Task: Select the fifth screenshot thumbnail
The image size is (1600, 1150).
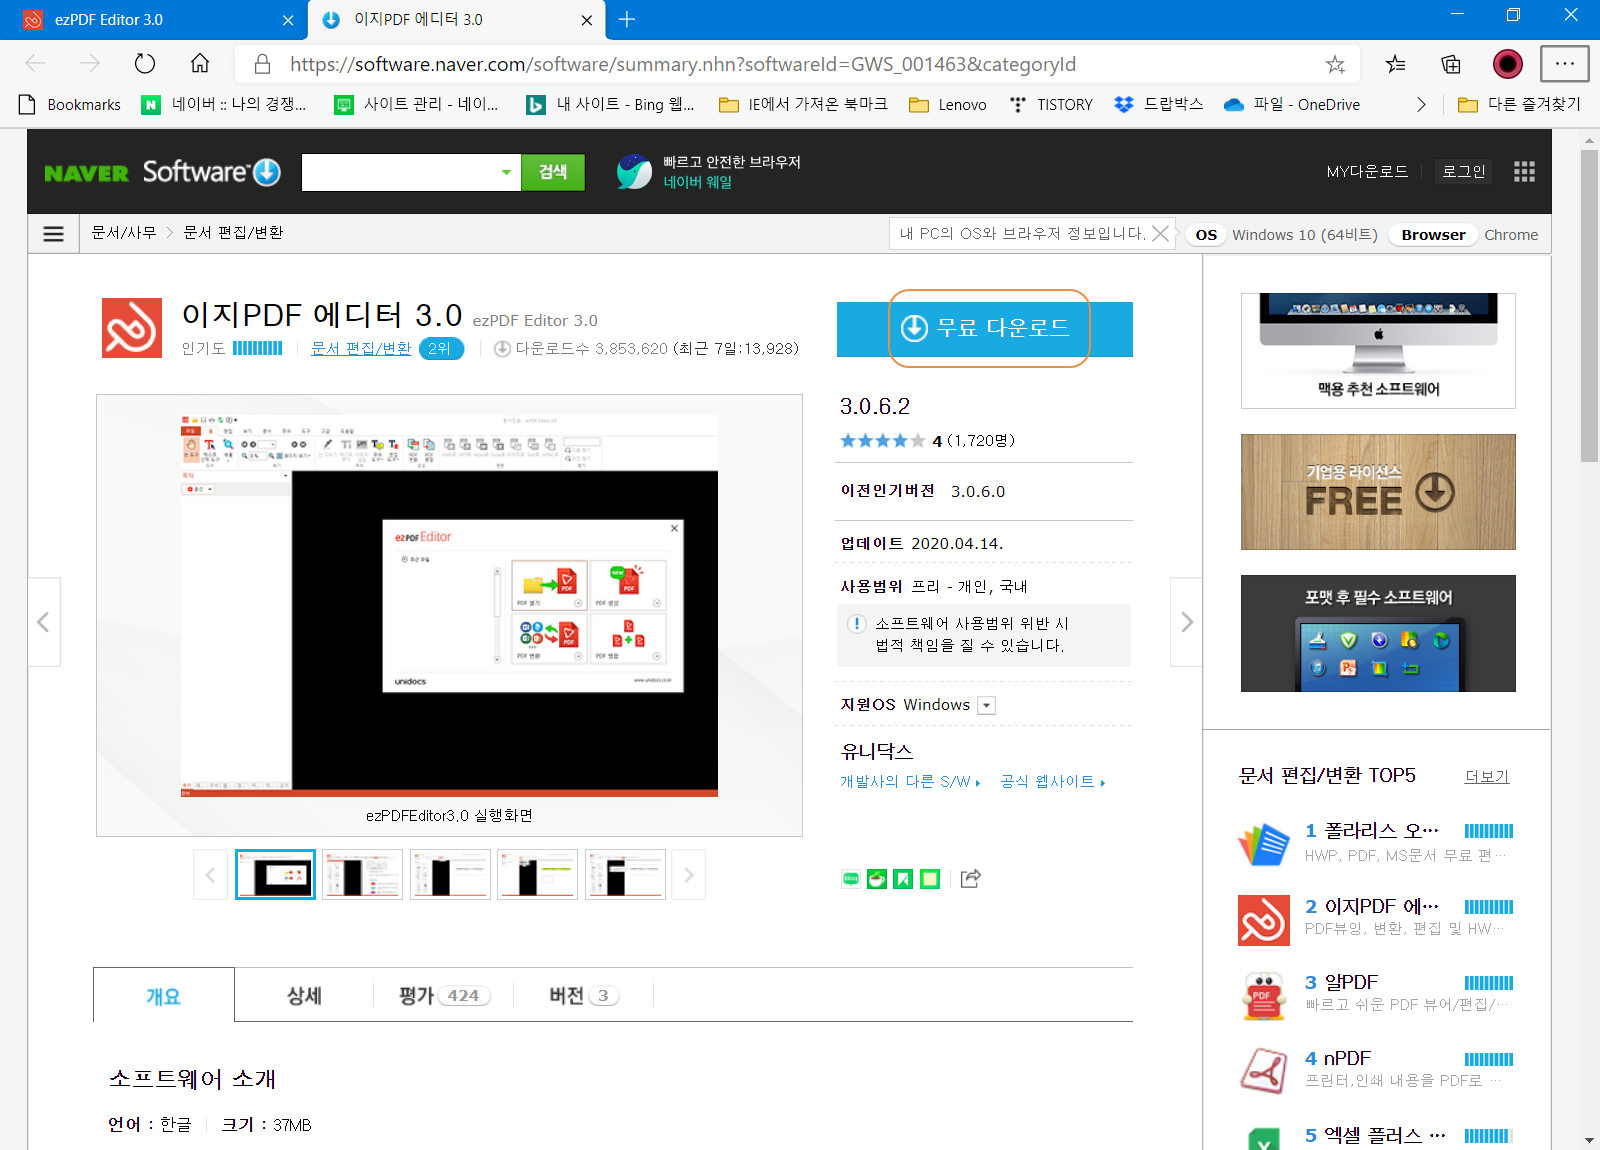Action: coord(625,875)
